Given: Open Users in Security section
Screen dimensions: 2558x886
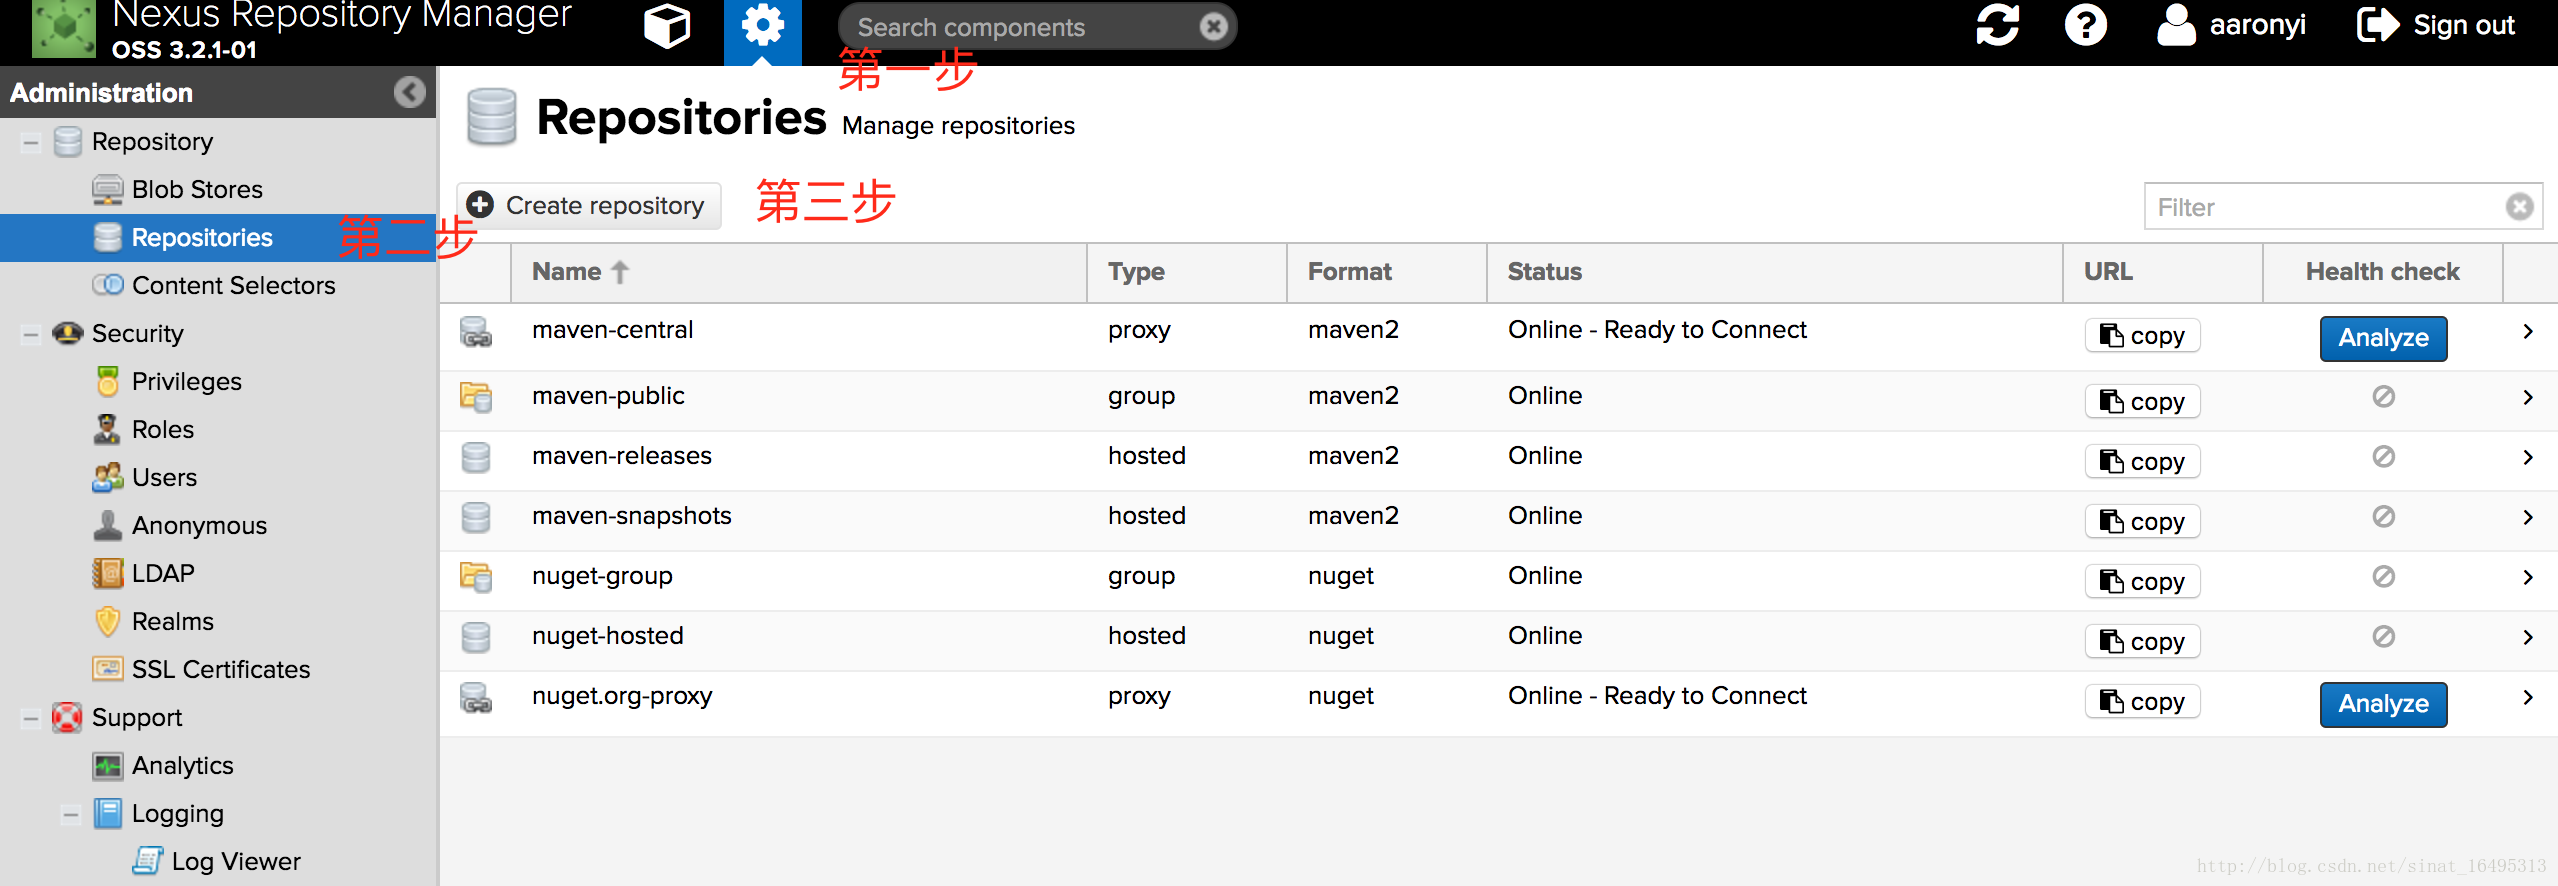Looking at the screenshot, I should (x=164, y=477).
